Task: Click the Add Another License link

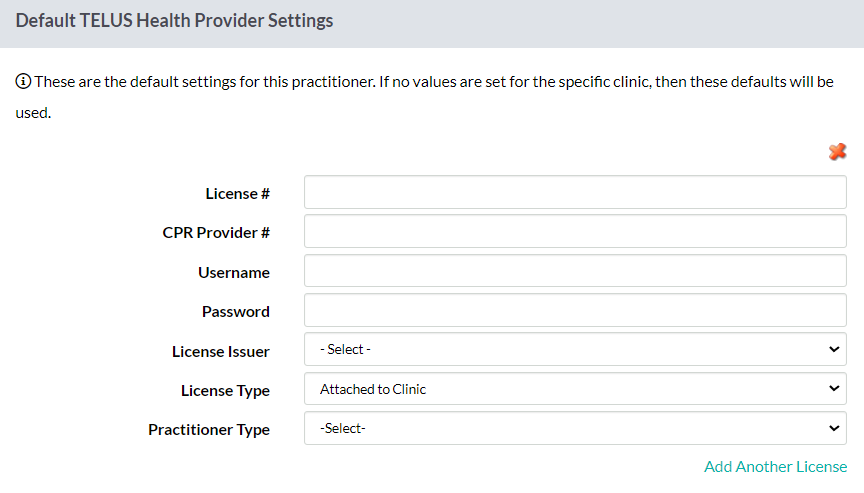Action: [775, 467]
